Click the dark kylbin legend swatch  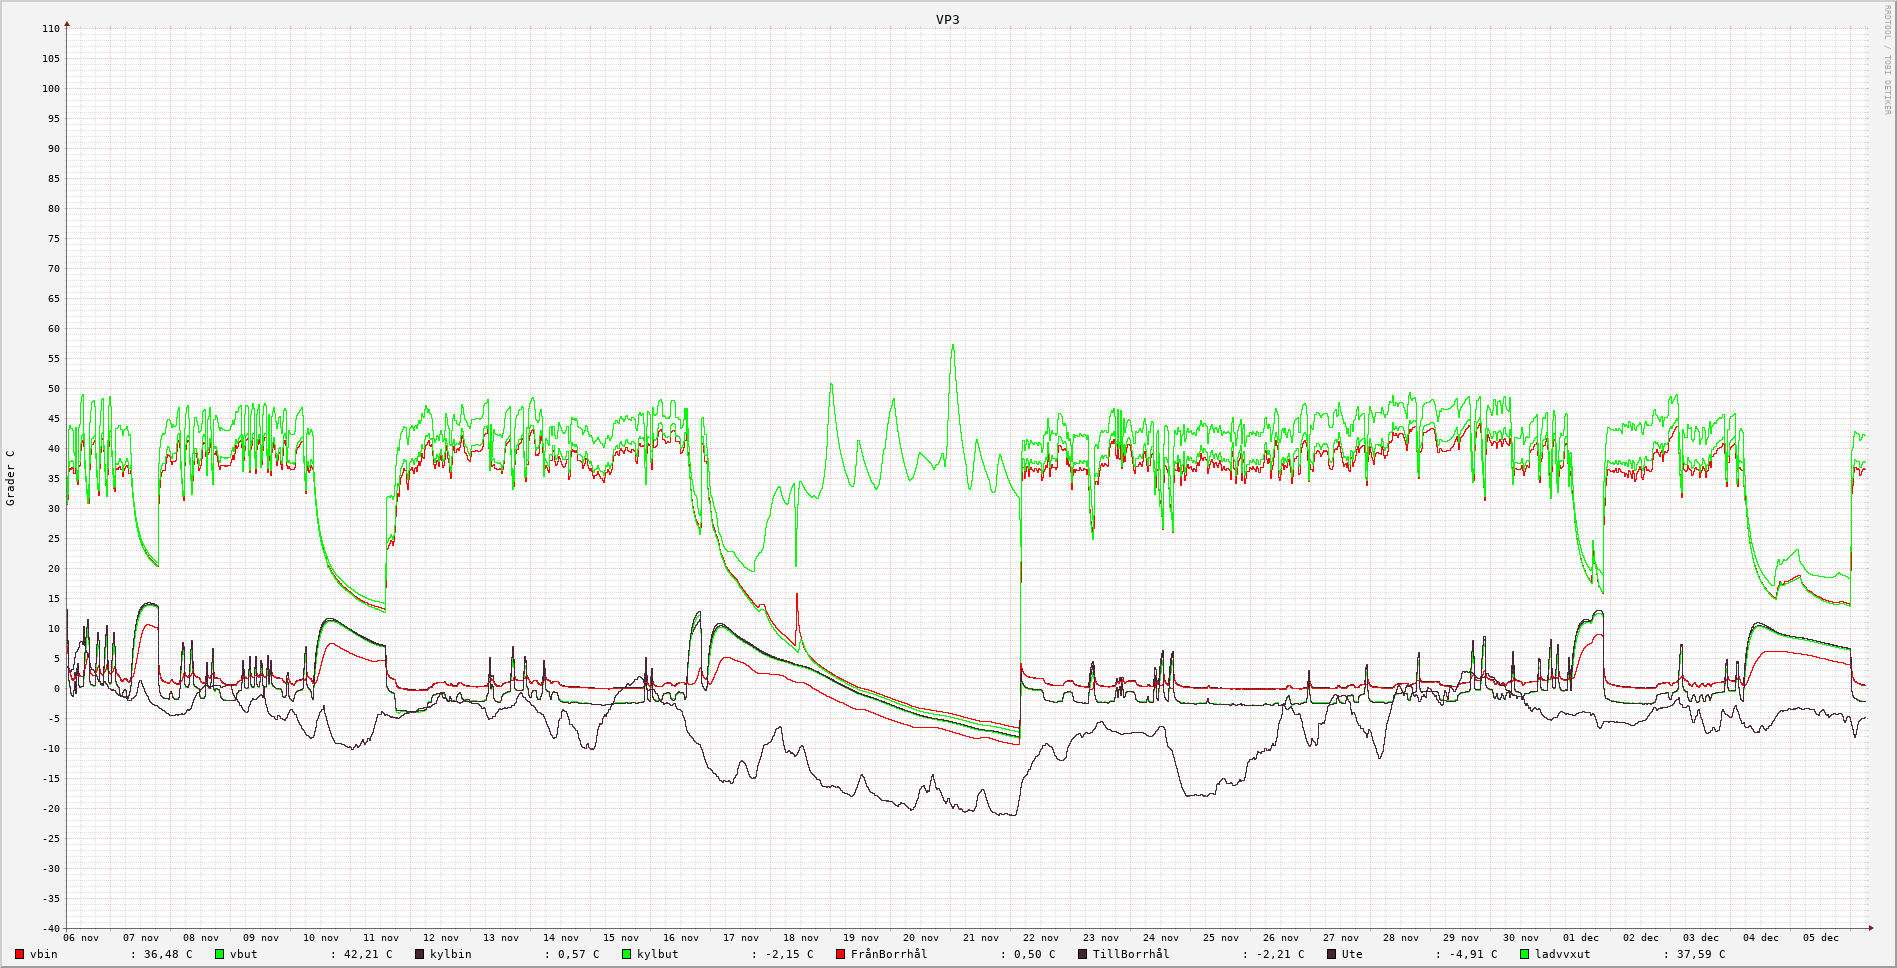pyautogui.click(x=420, y=954)
